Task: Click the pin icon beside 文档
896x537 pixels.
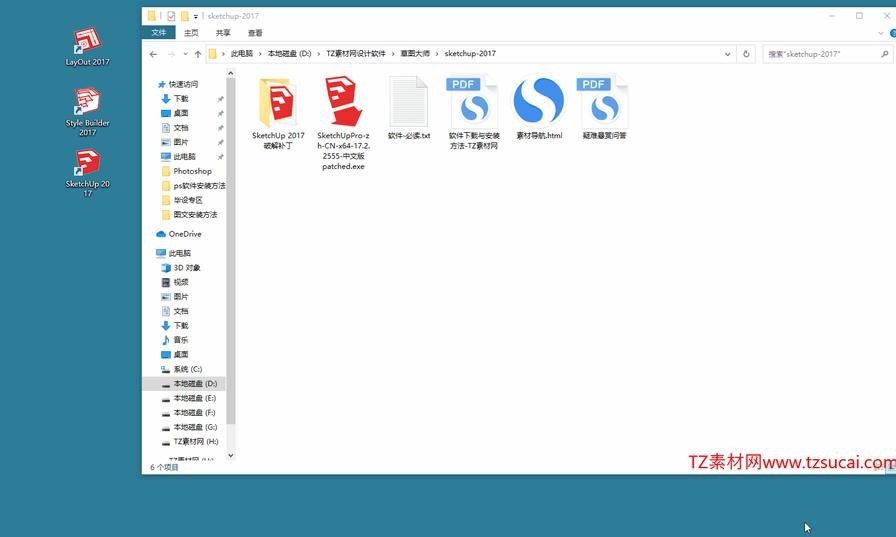Action: pos(220,129)
